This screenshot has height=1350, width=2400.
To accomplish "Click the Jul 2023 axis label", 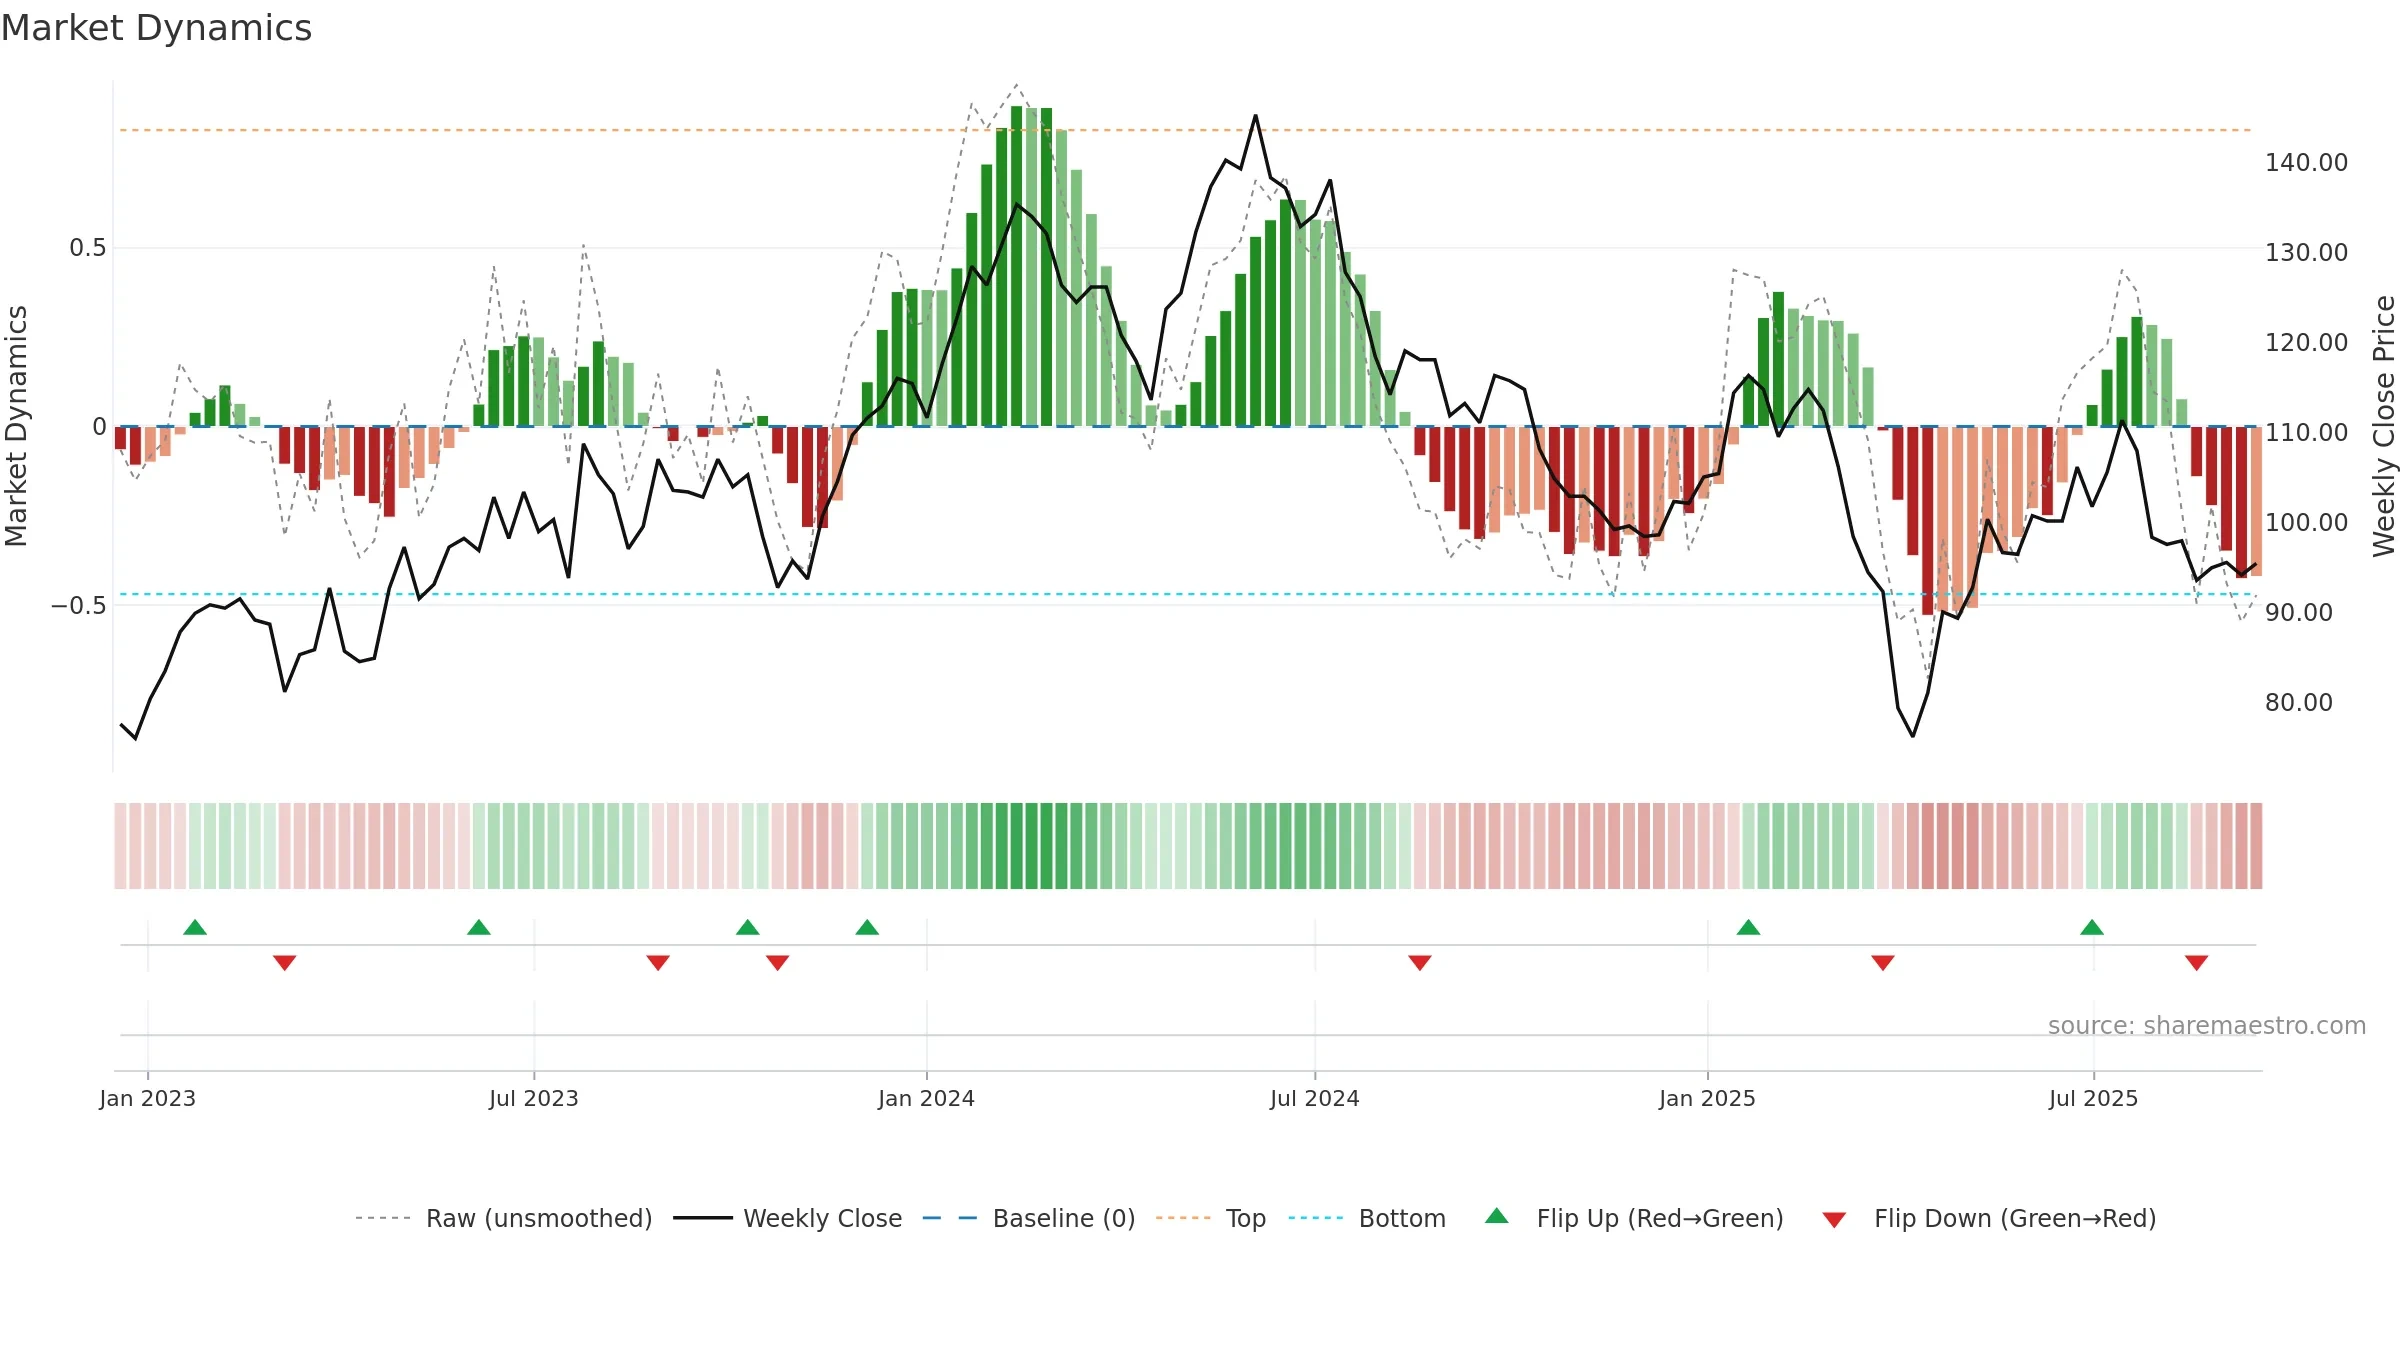I will tap(534, 1098).
